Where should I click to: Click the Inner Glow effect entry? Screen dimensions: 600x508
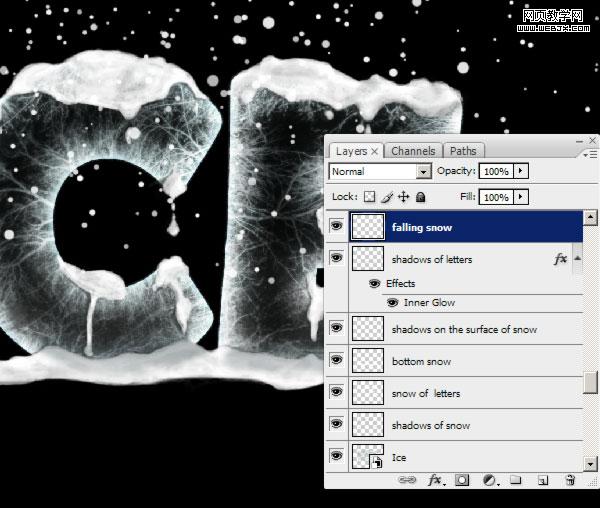point(429,303)
